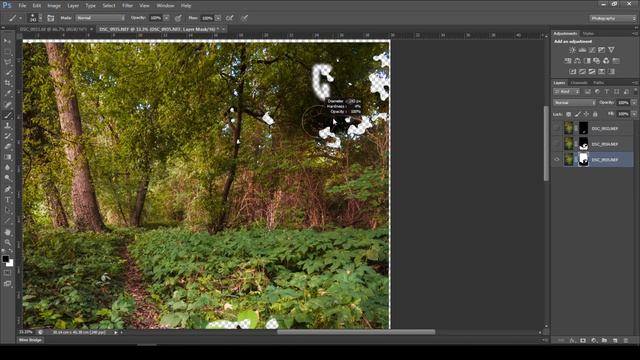Click the background color swatch
Image resolution: width=640 pixels, height=360 pixels.
[10, 264]
